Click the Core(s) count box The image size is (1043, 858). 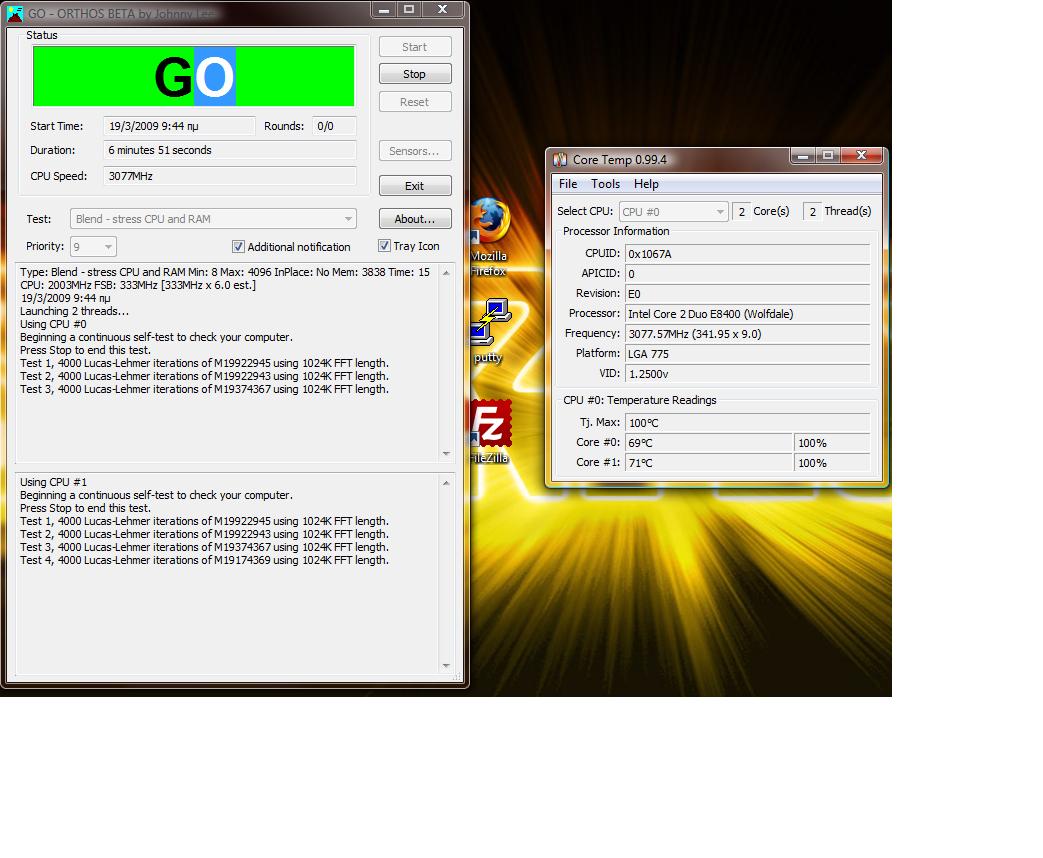point(742,212)
